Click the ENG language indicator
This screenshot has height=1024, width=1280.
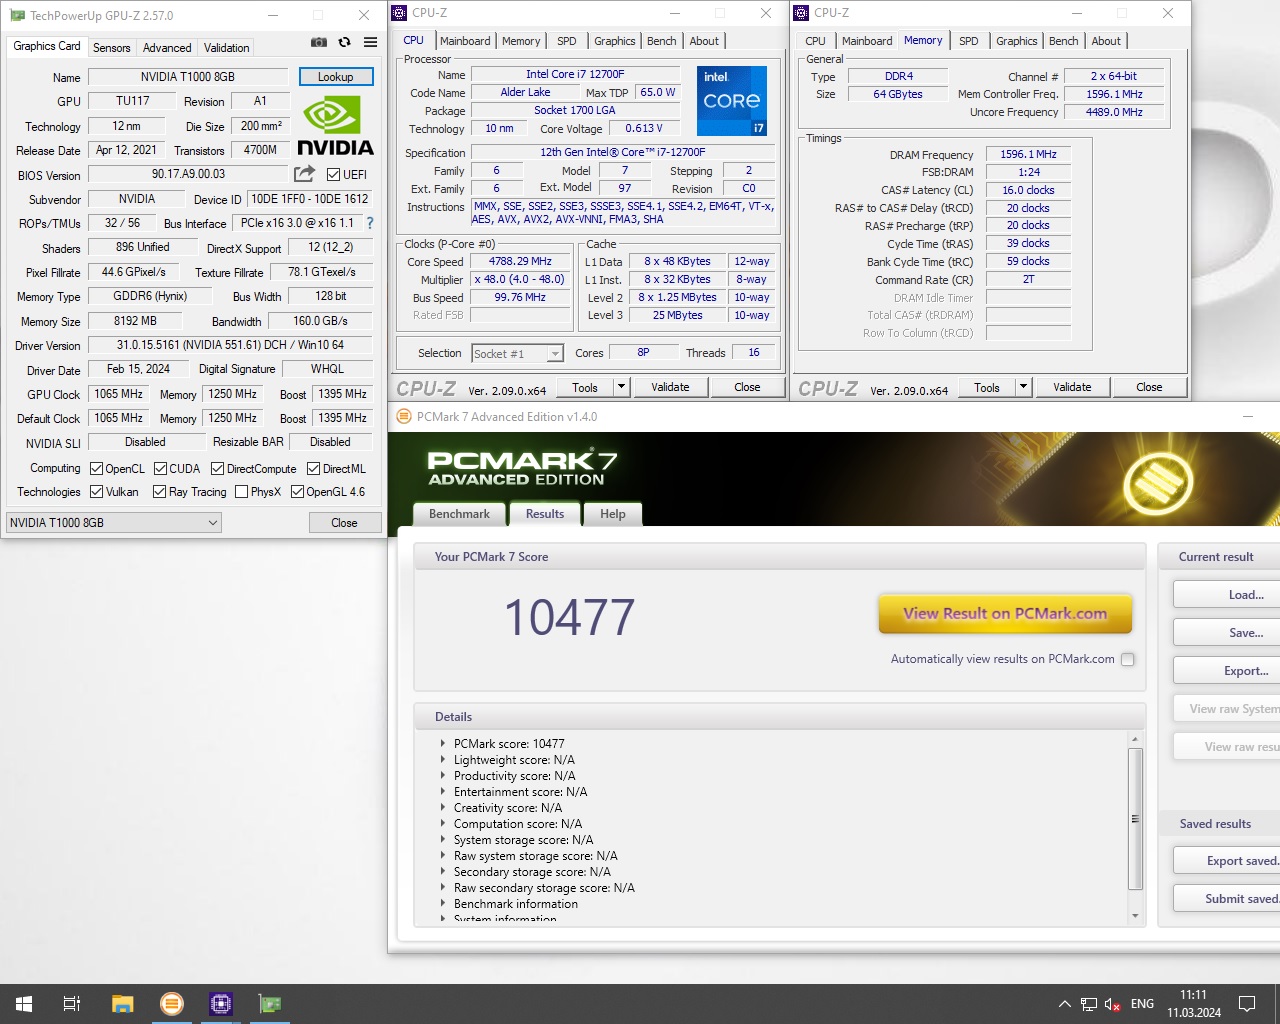(x=1142, y=1004)
